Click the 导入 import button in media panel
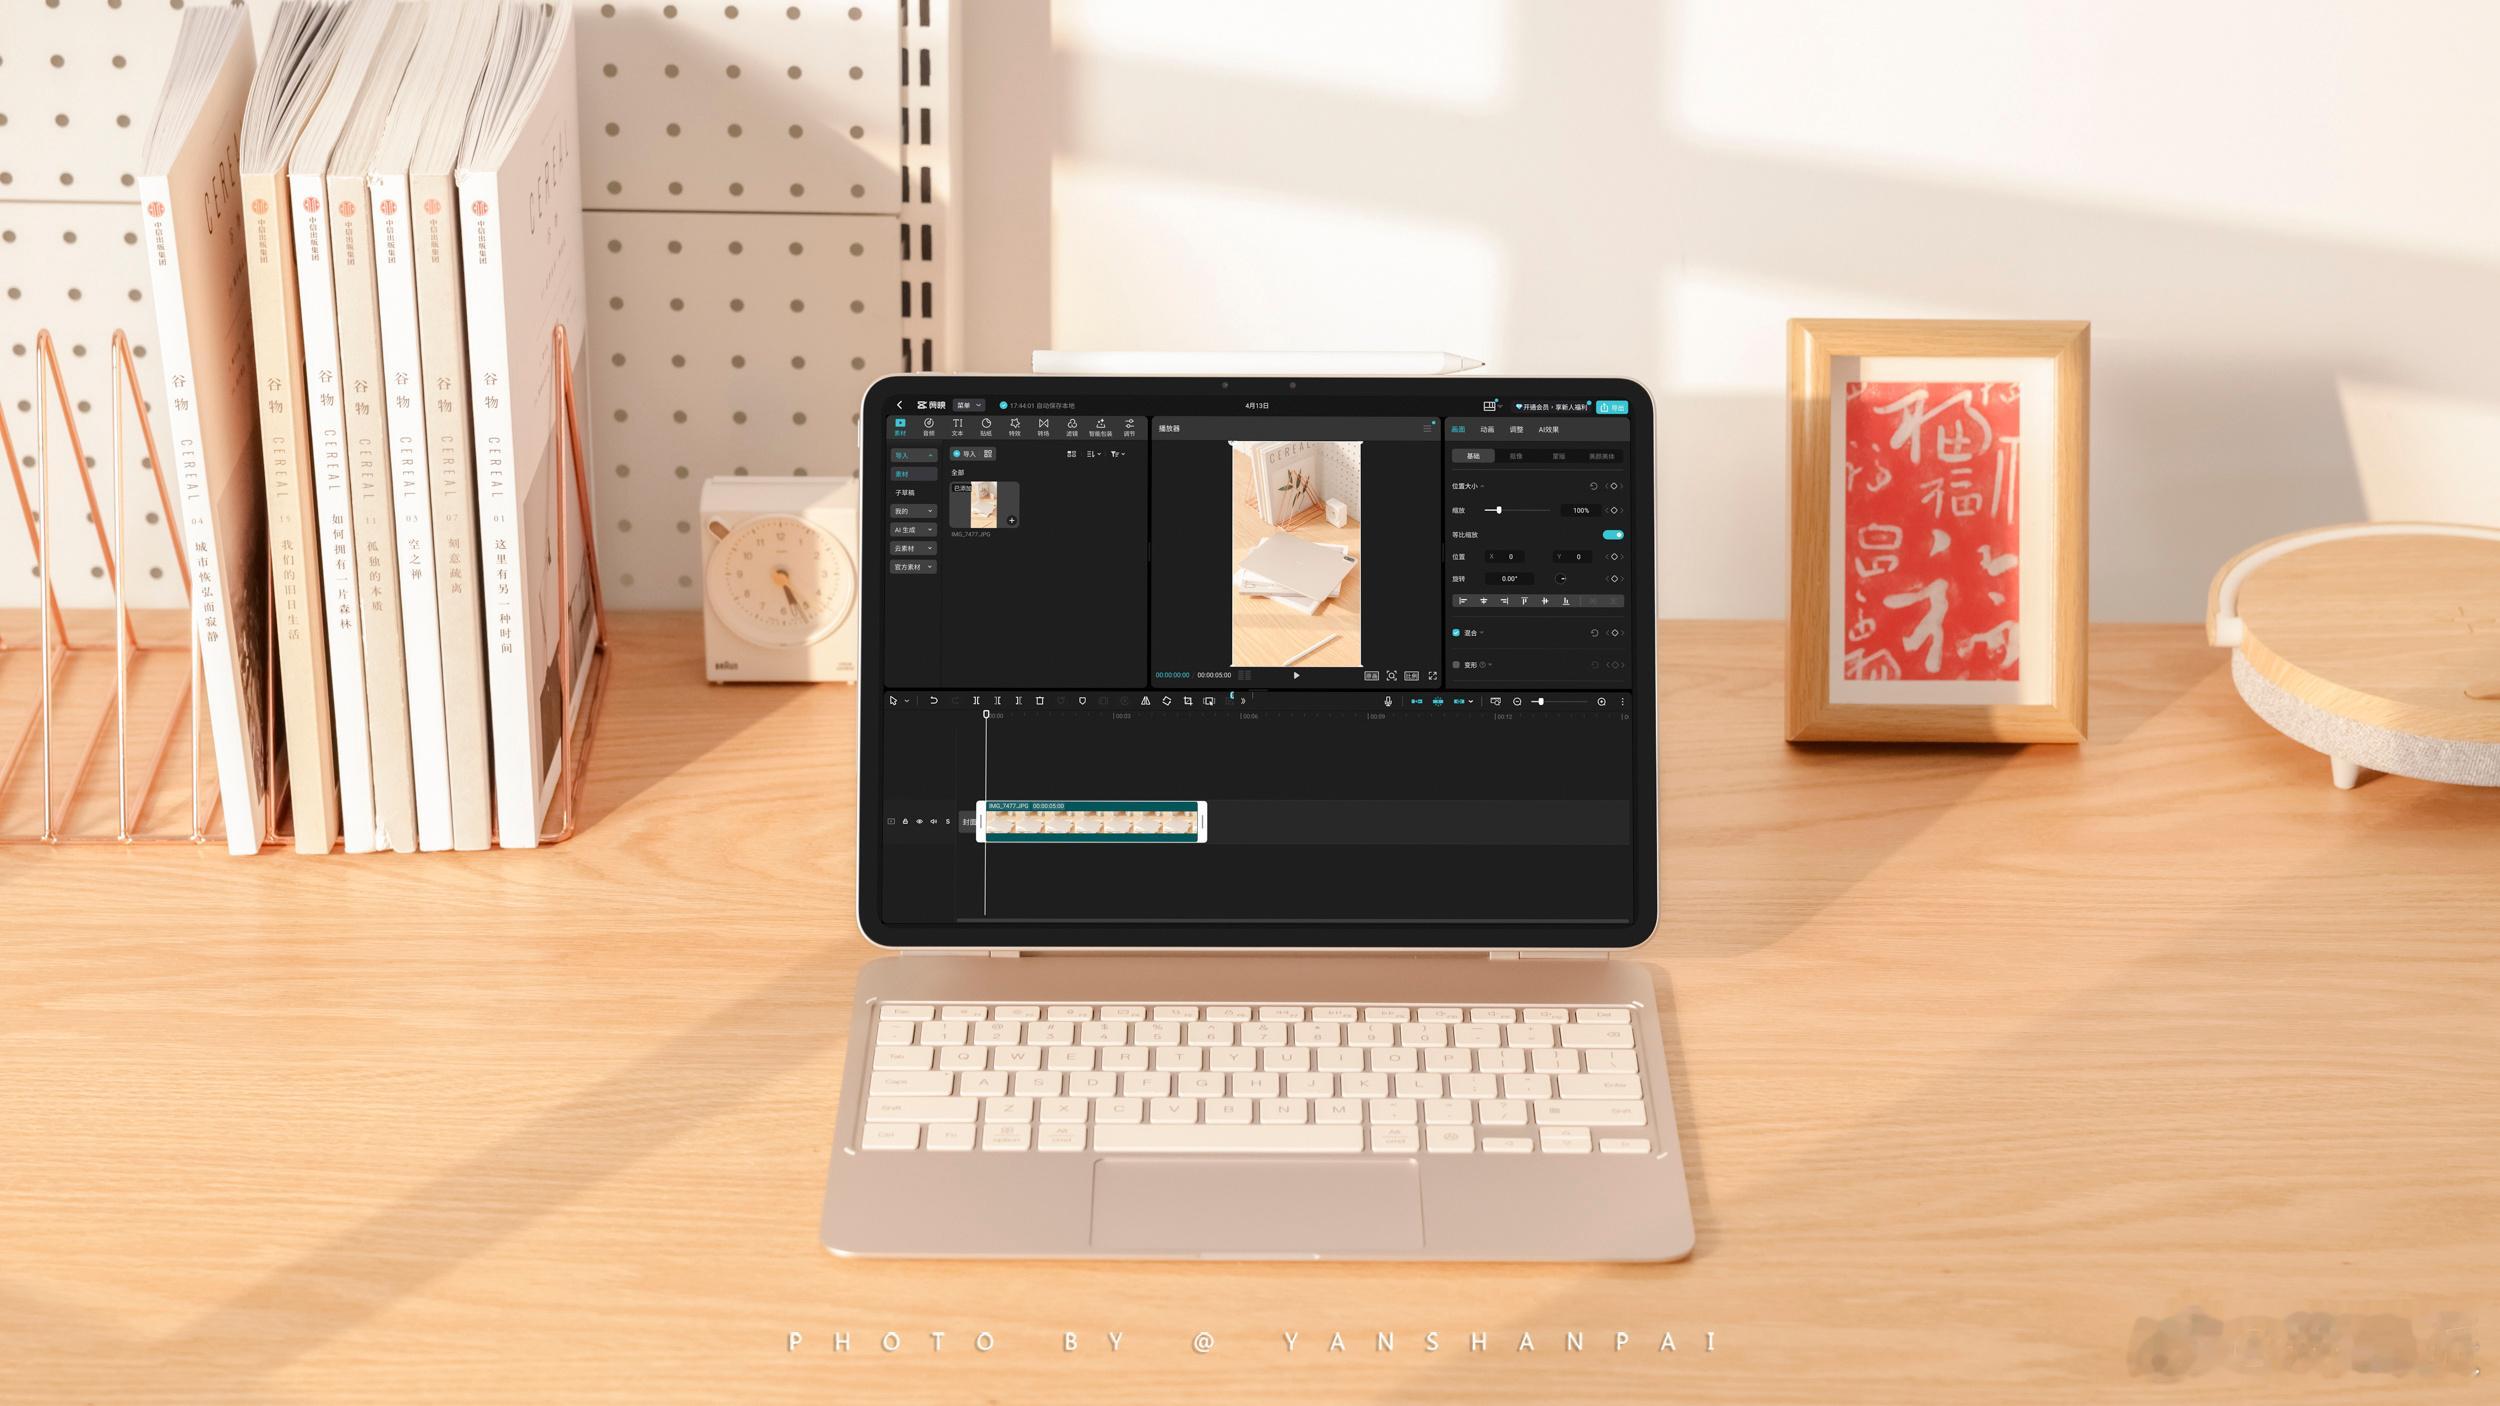Screen dimensions: 2500x1406 click(964, 454)
